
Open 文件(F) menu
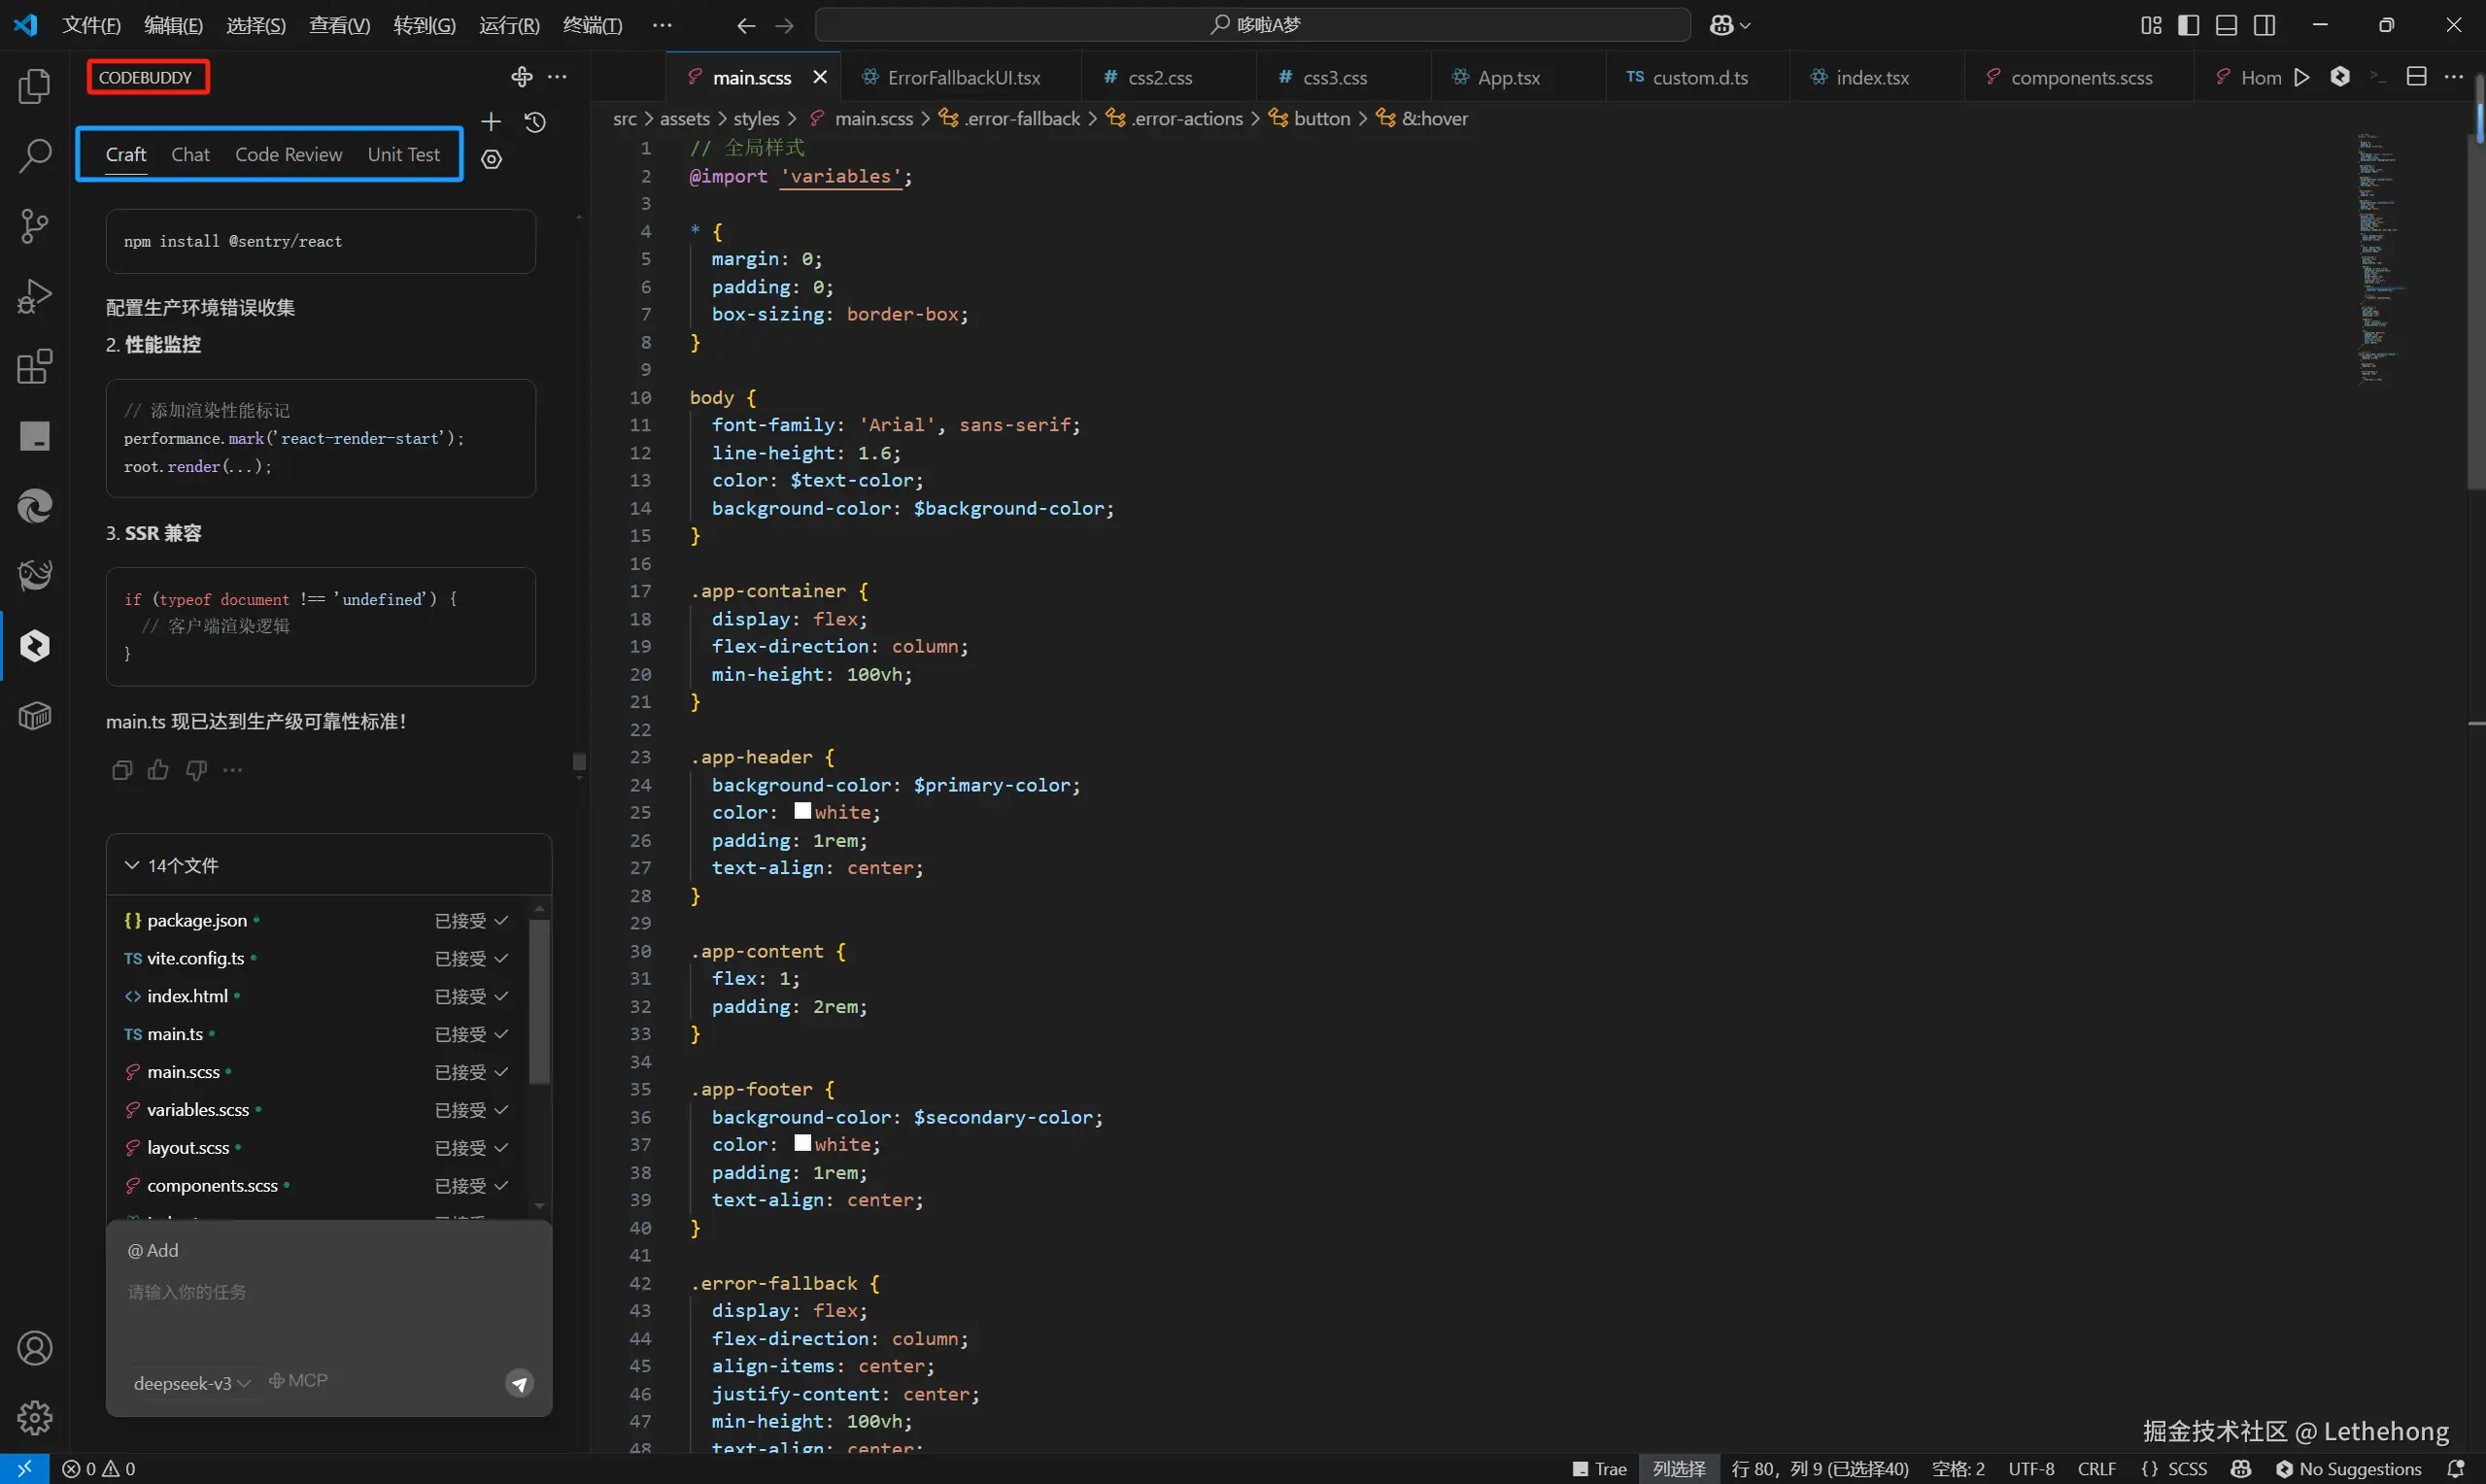coord(91,25)
